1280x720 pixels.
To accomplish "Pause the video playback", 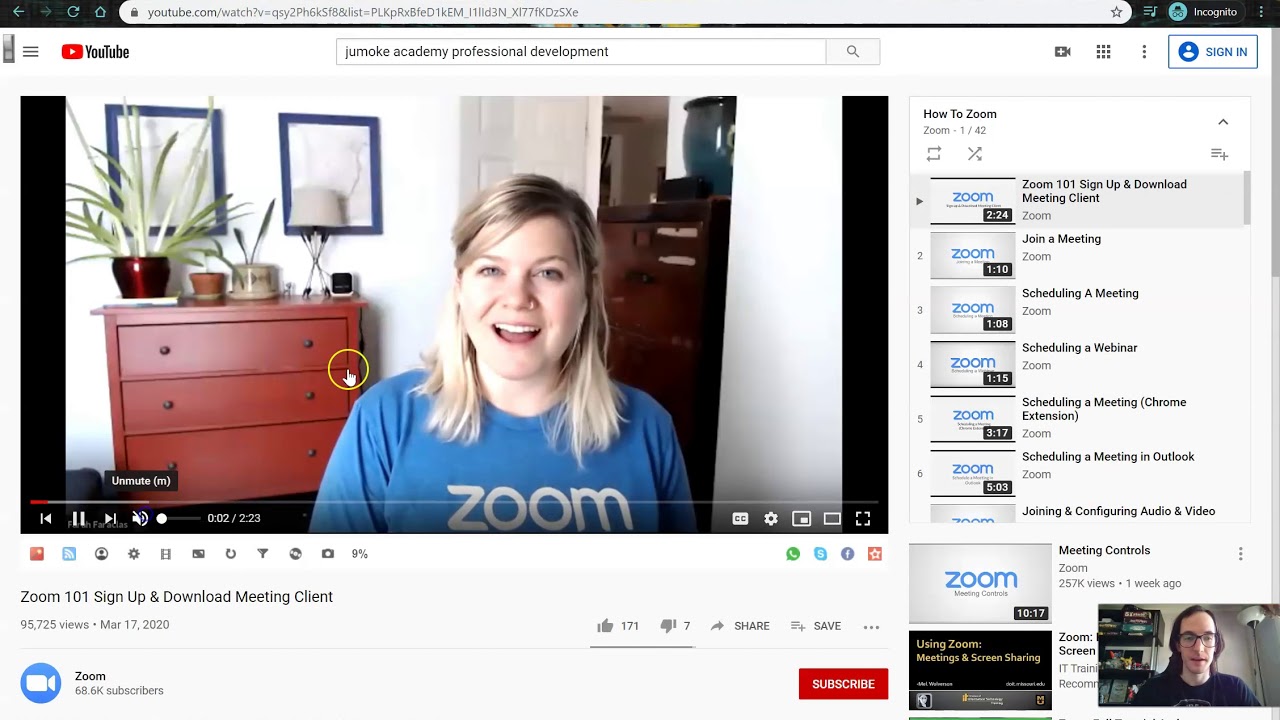I will [78, 518].
